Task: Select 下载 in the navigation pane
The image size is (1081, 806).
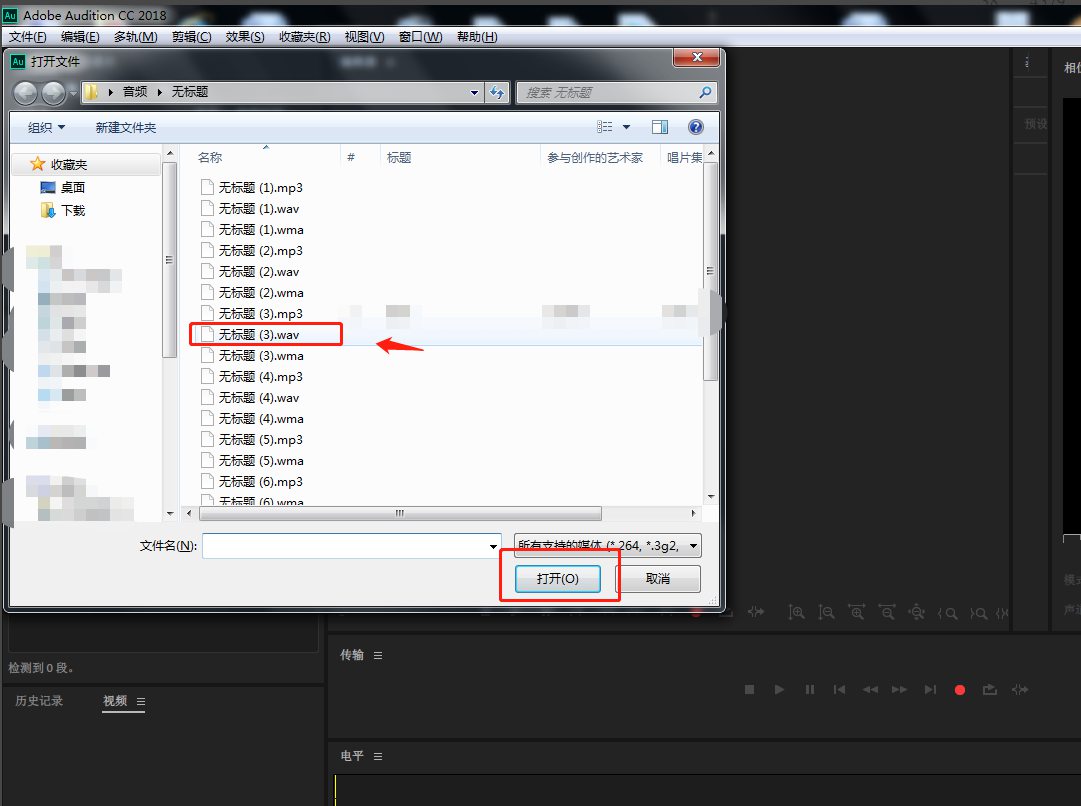Action: tap(63, 210)
